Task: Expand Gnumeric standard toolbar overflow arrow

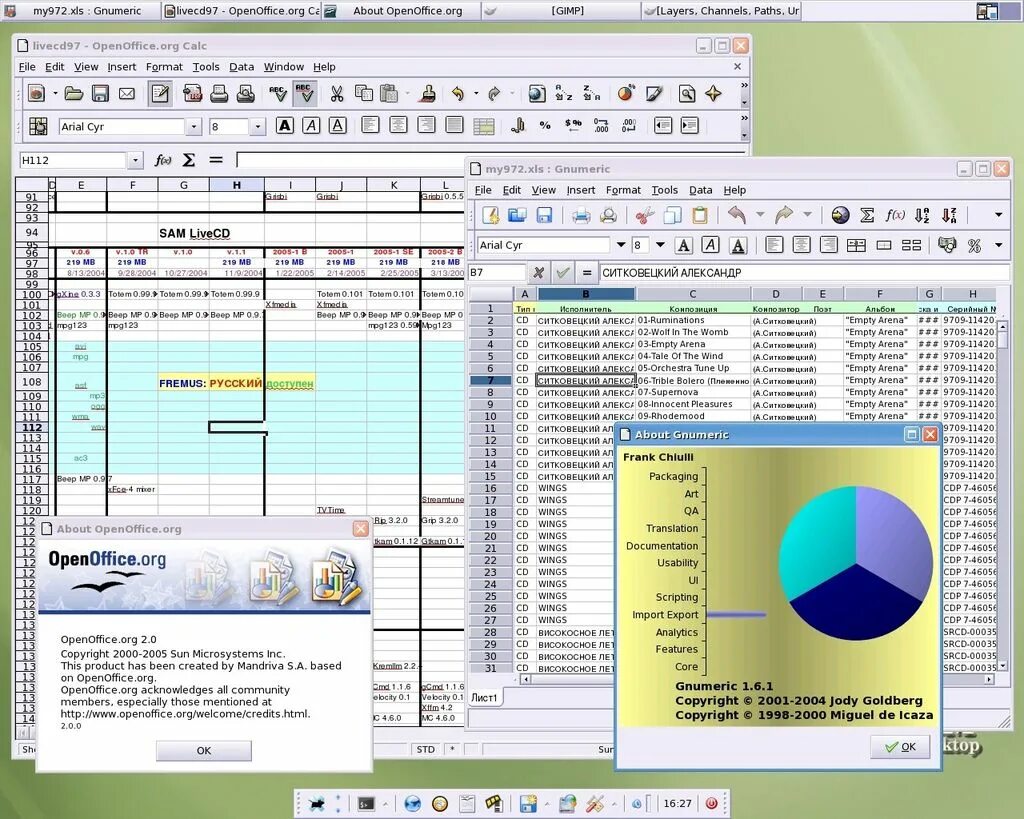Action: [999, 215]
